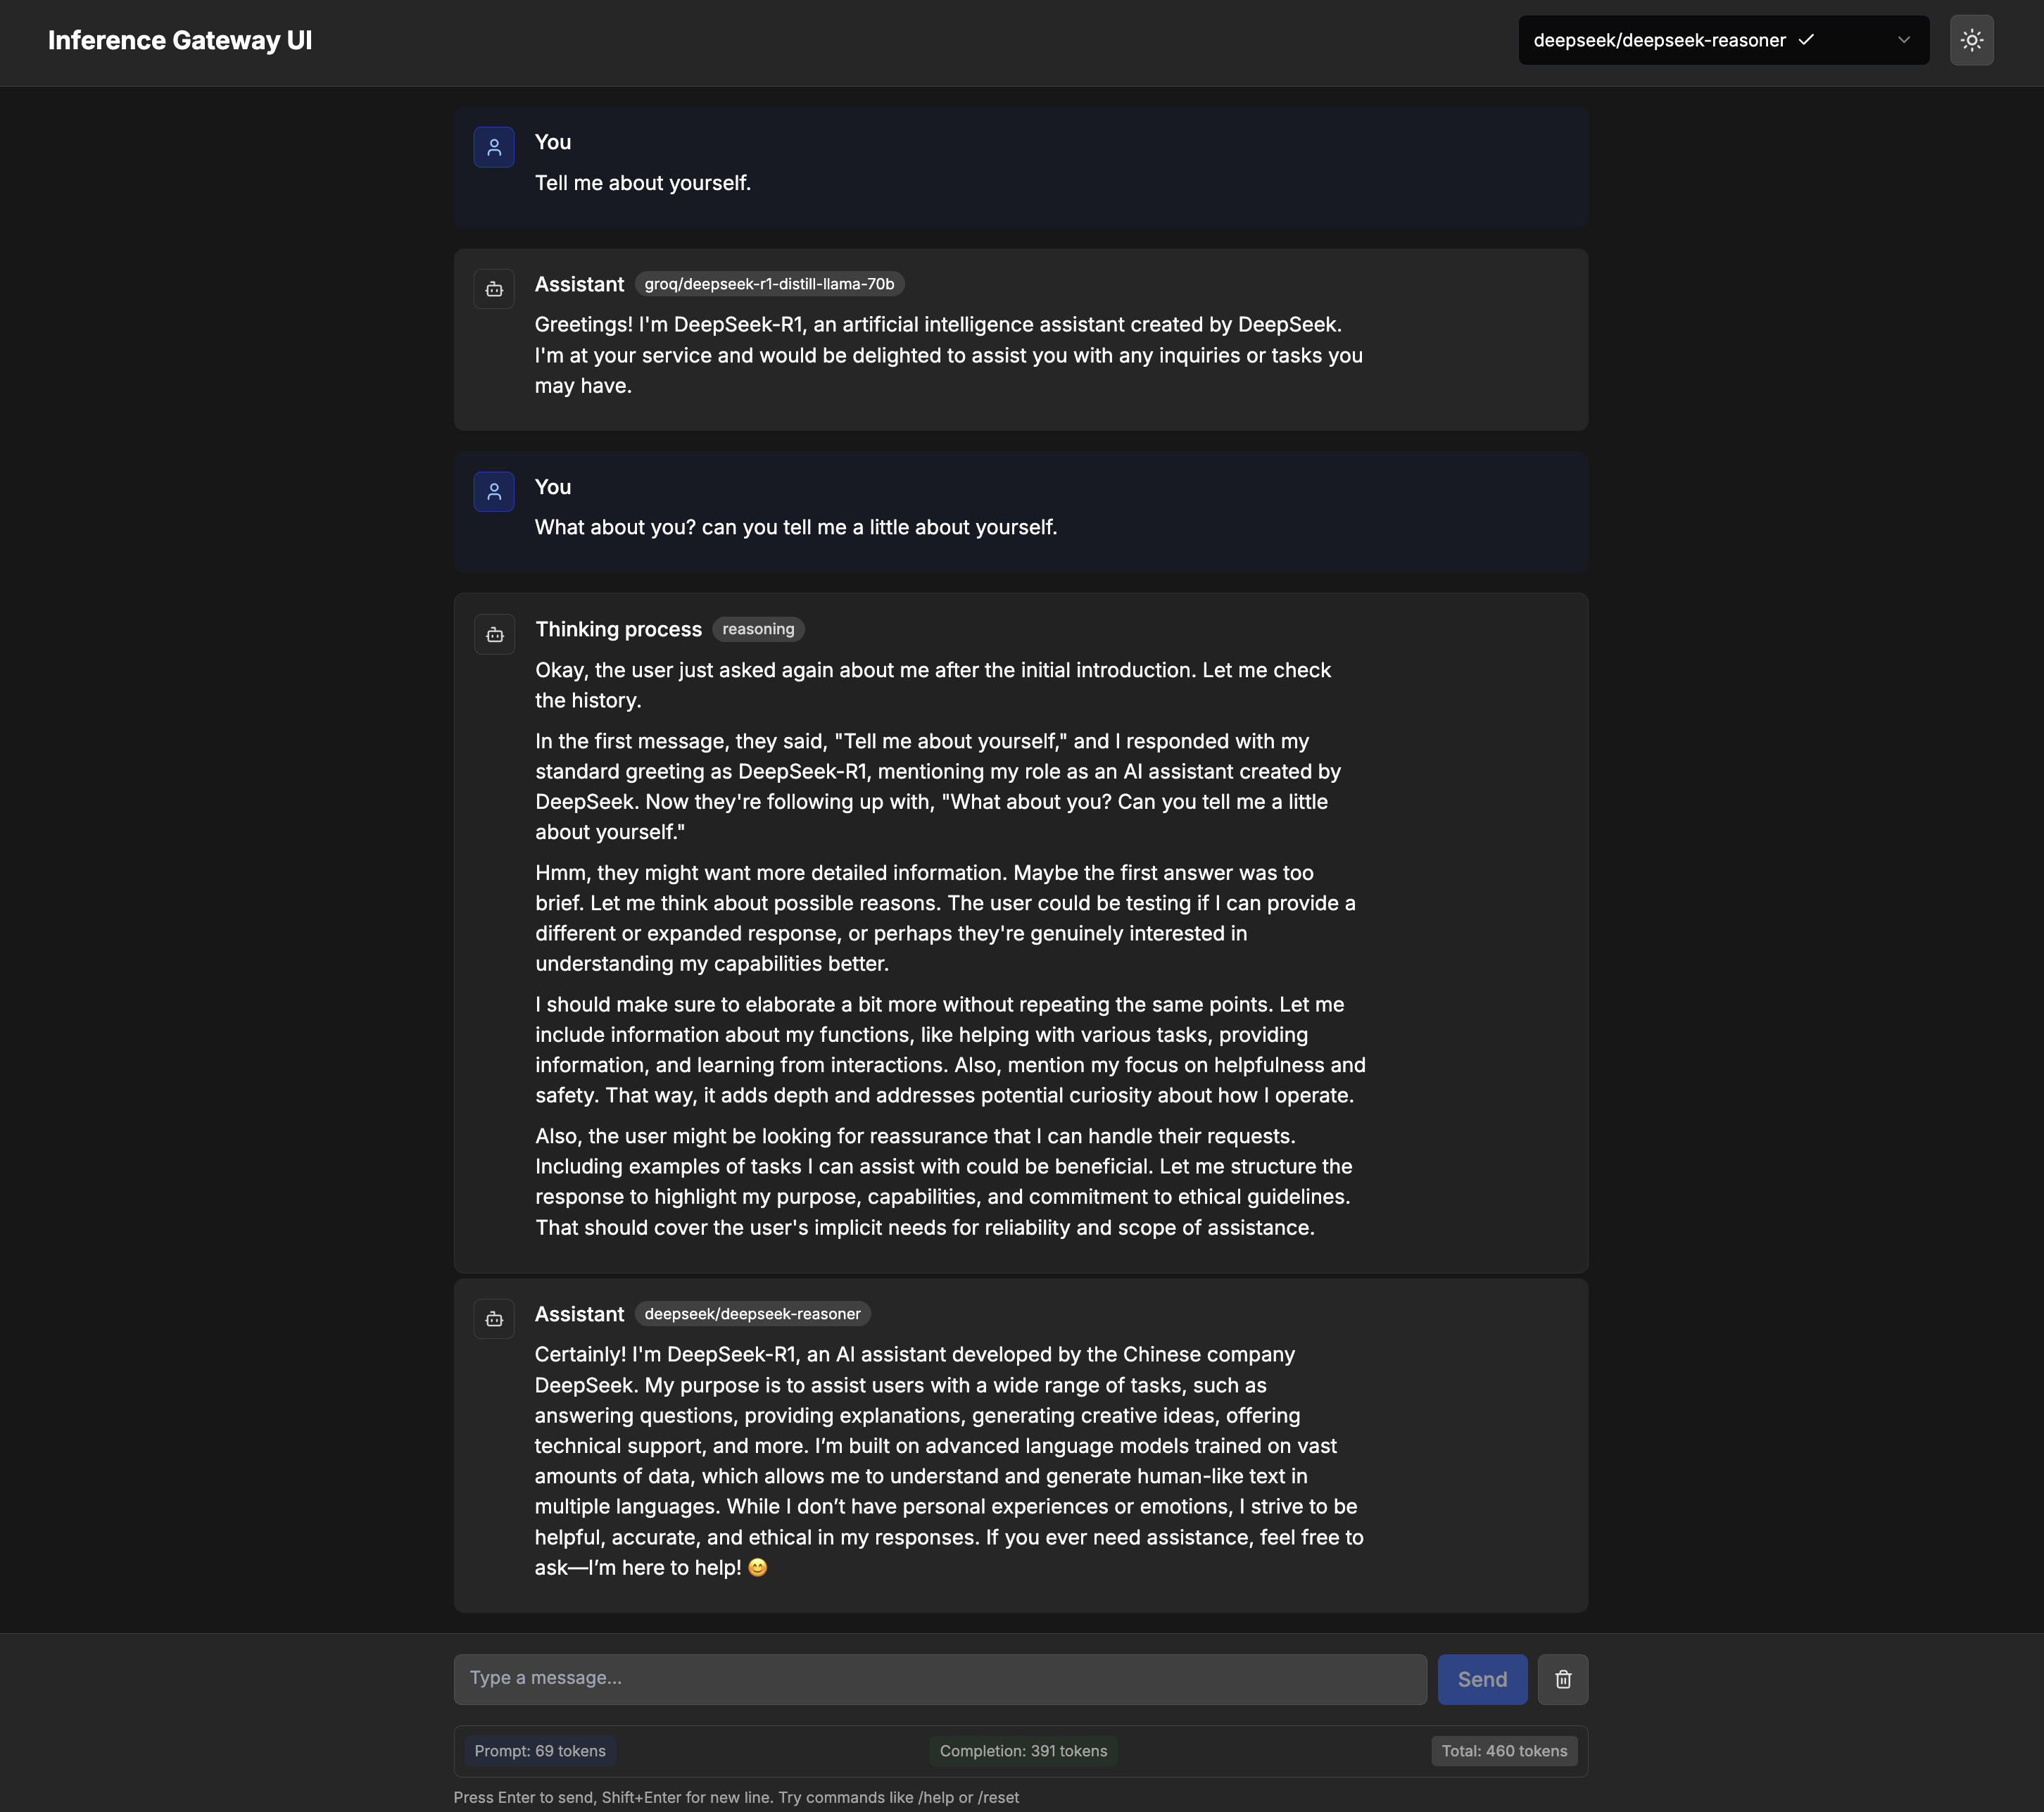Viewport: 2044px width, 1812px height.
Task: Click the 'Also, the user might be looking' paragraph
Action: [943, 1182]
